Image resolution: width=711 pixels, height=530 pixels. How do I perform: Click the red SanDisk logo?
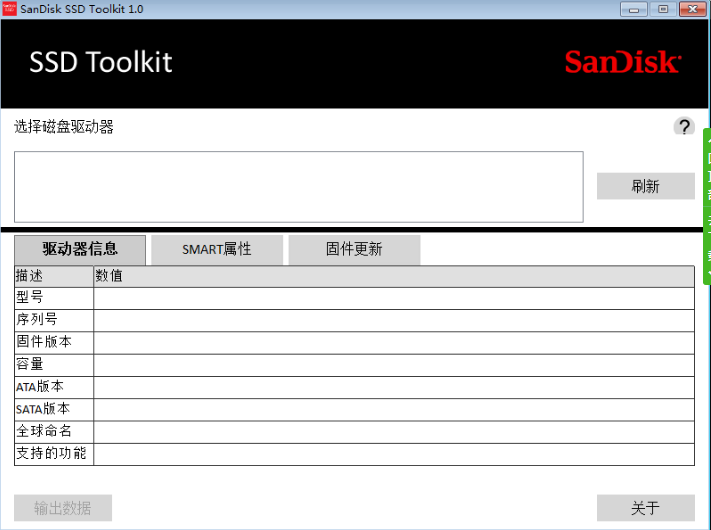coord(623,62)
